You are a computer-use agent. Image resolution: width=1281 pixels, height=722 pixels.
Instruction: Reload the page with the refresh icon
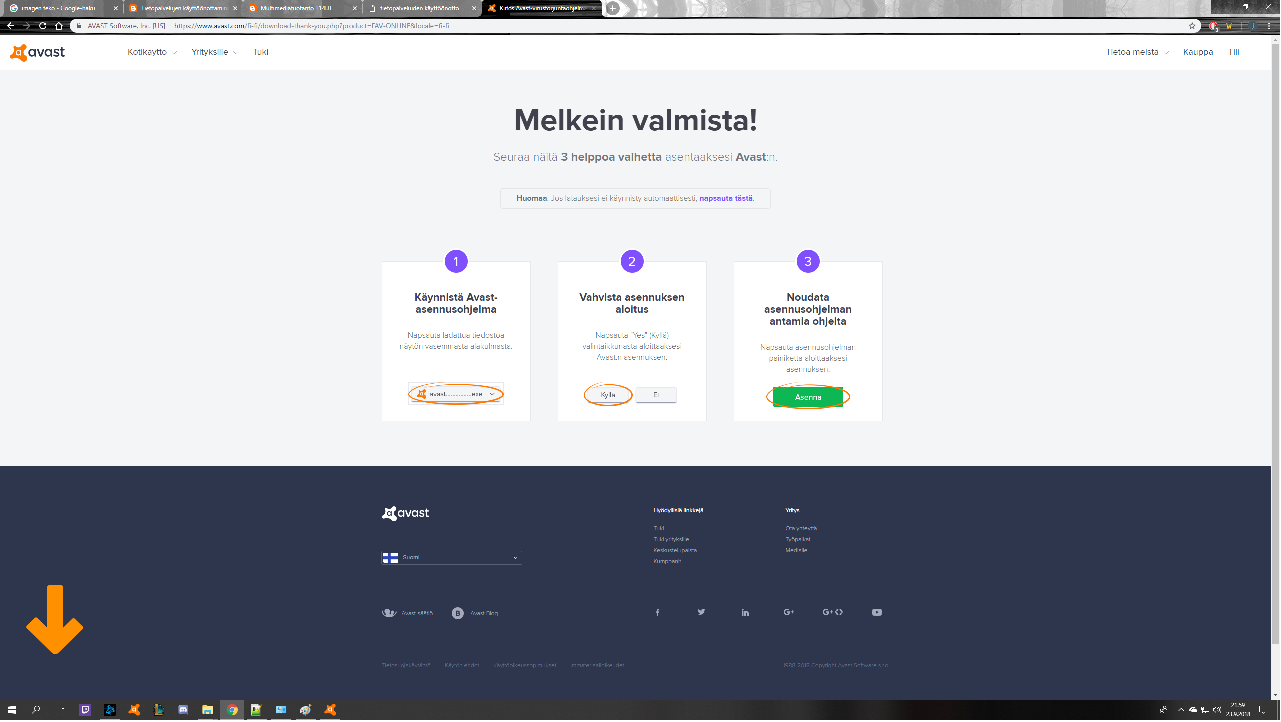tap(42, 25)
